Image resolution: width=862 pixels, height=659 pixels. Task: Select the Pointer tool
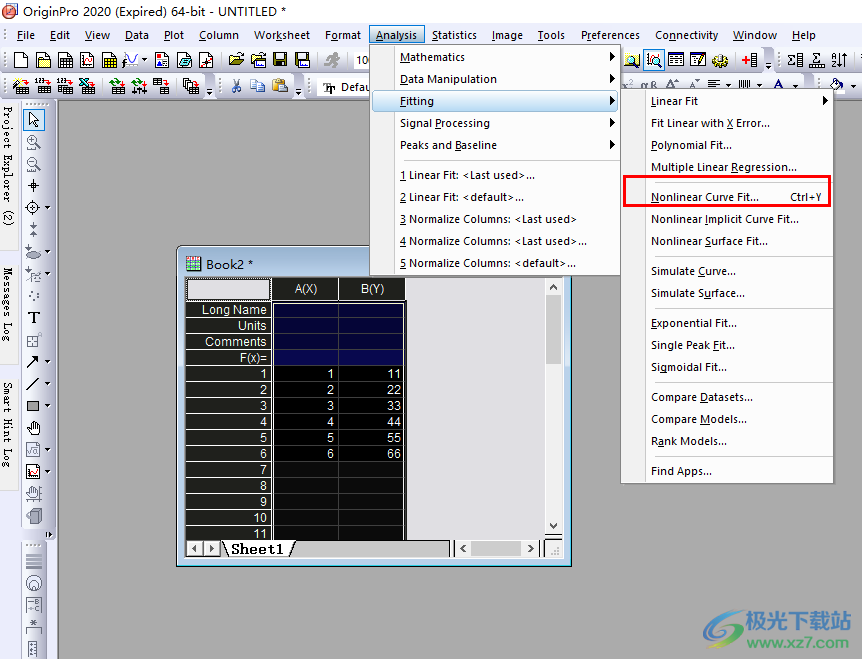point(34,119)
